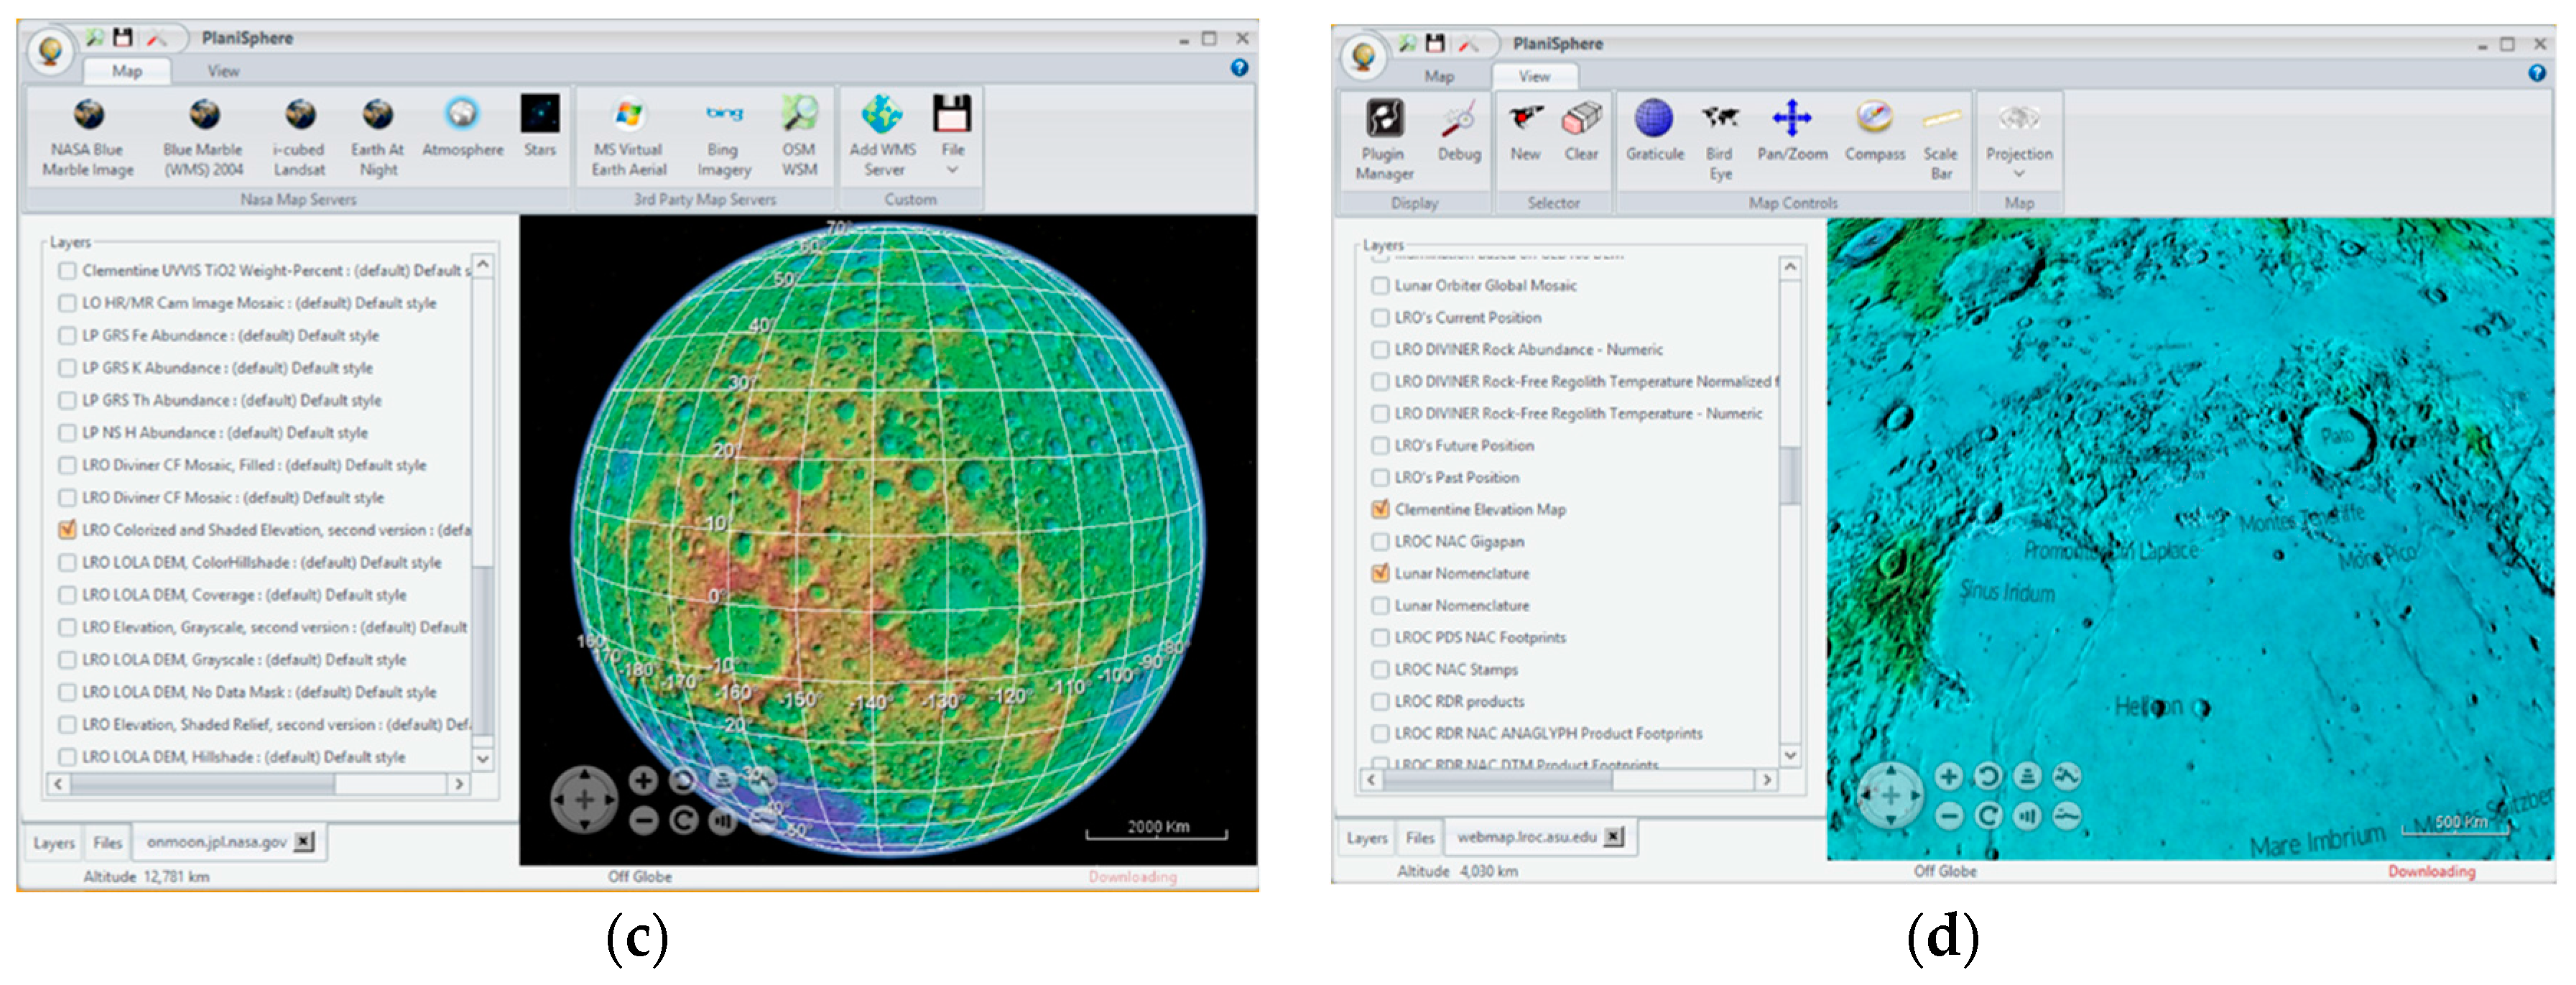Screen dimensions: 2576x985
Task: Click the Sinus Iridum label on map
Action: tap(2008, 592)
